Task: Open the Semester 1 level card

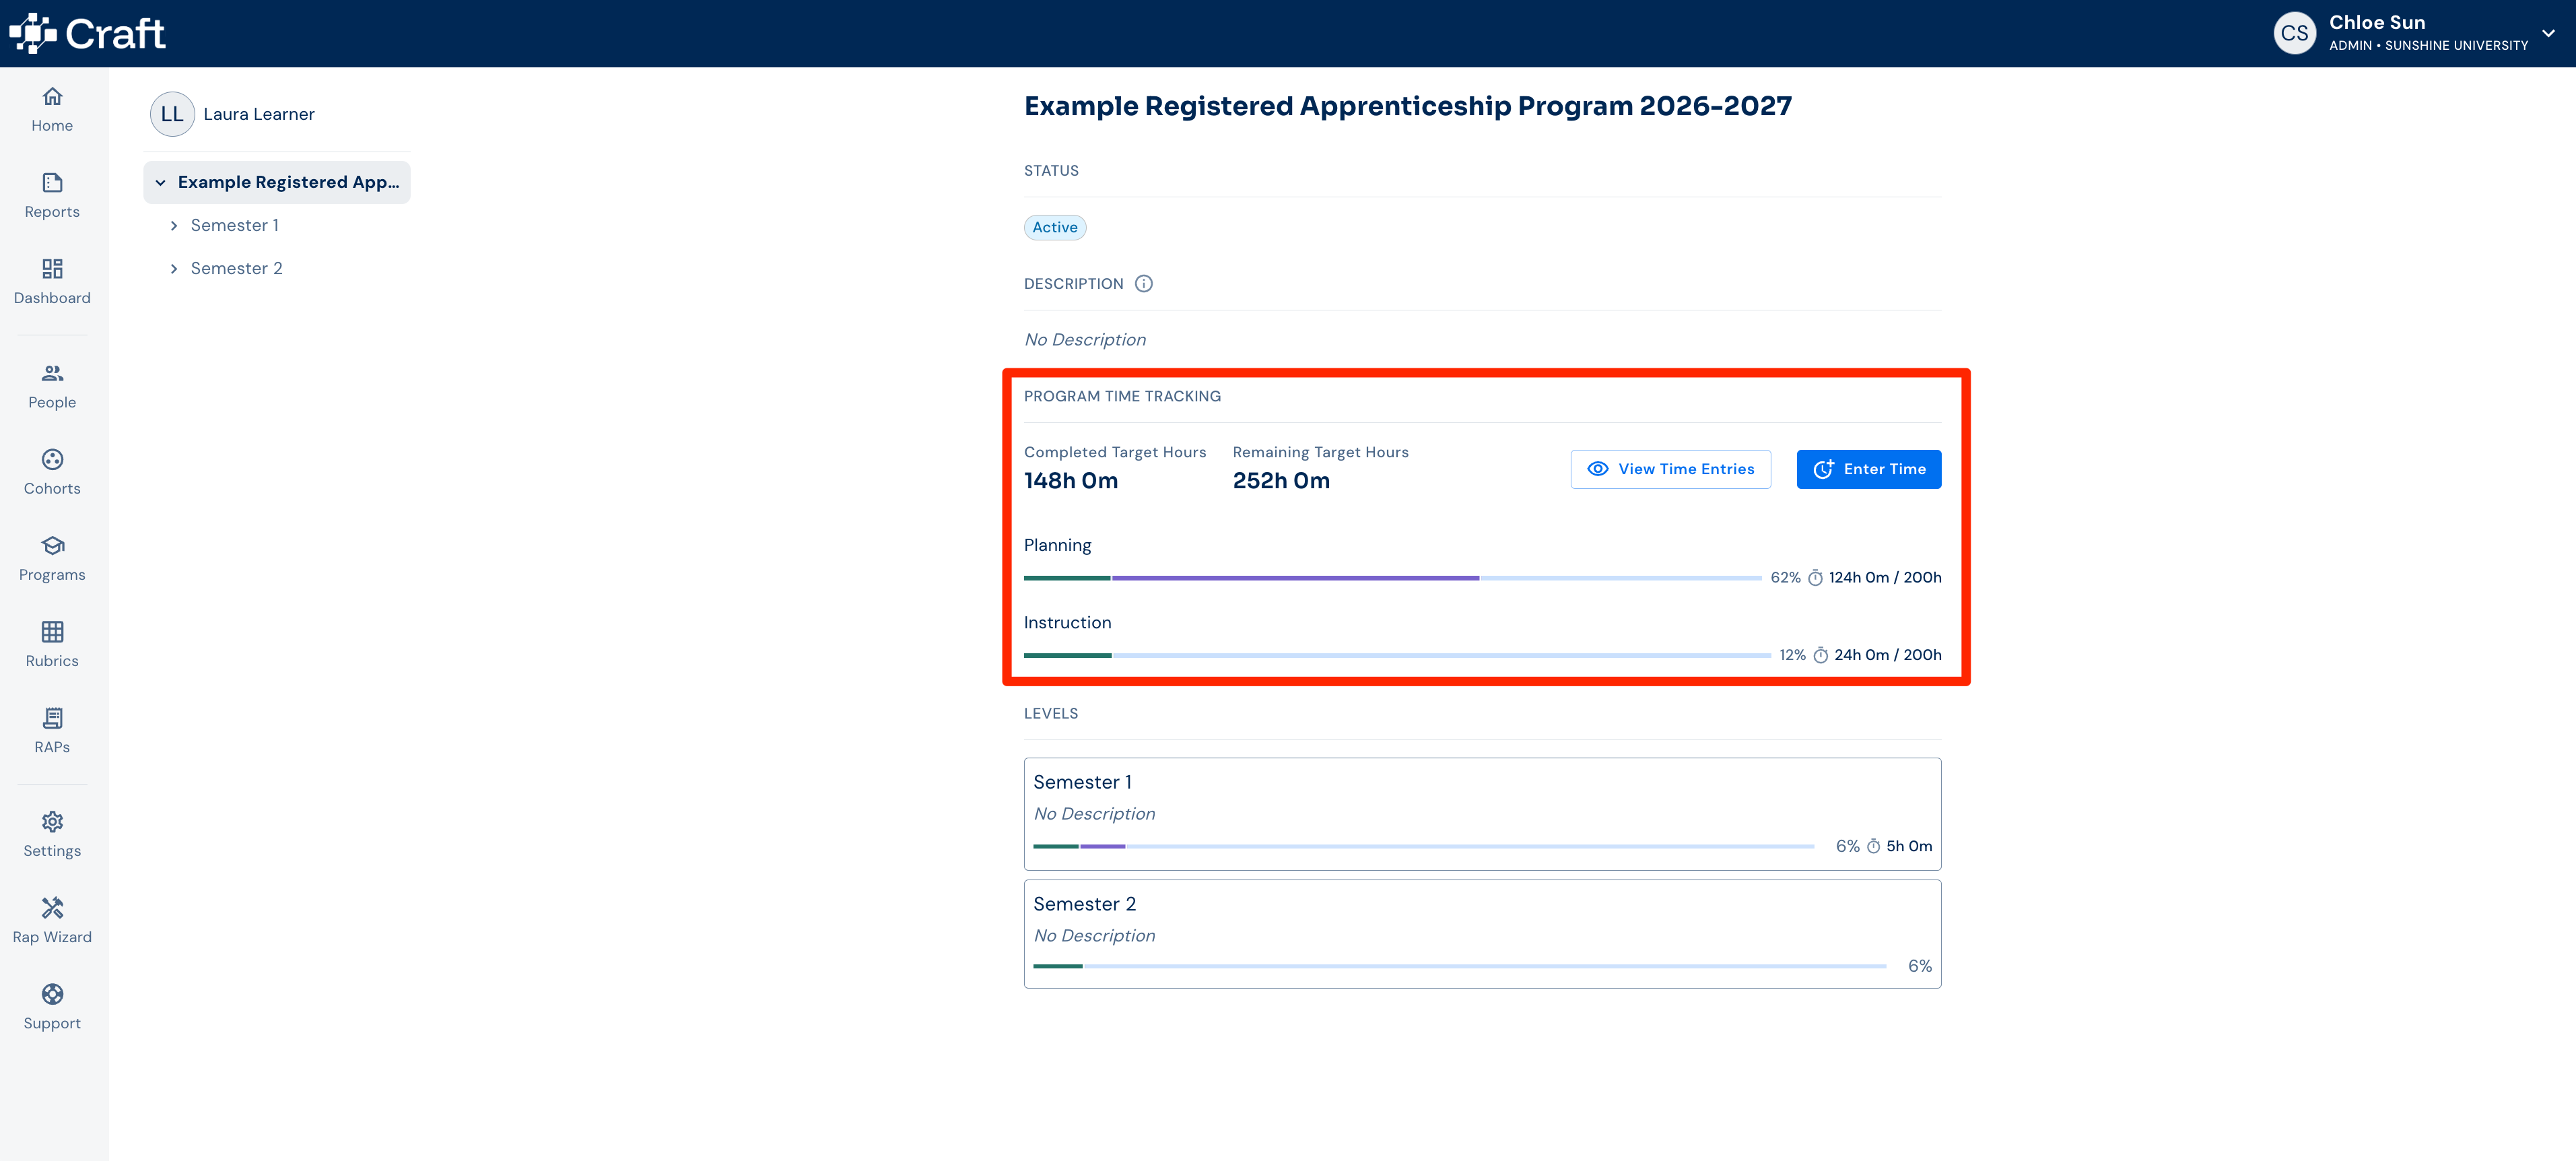Action: click(1482, 814)
